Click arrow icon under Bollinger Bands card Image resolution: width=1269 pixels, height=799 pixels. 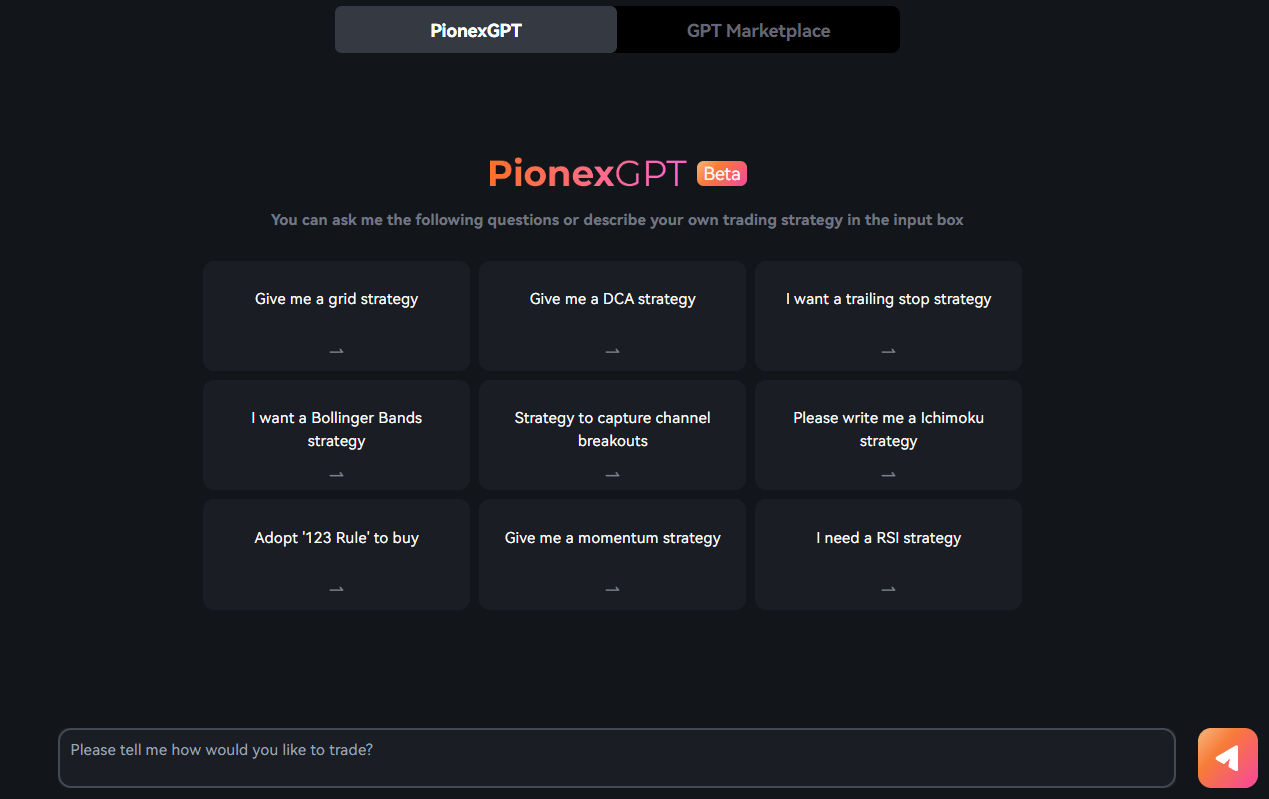coord(336,475)
